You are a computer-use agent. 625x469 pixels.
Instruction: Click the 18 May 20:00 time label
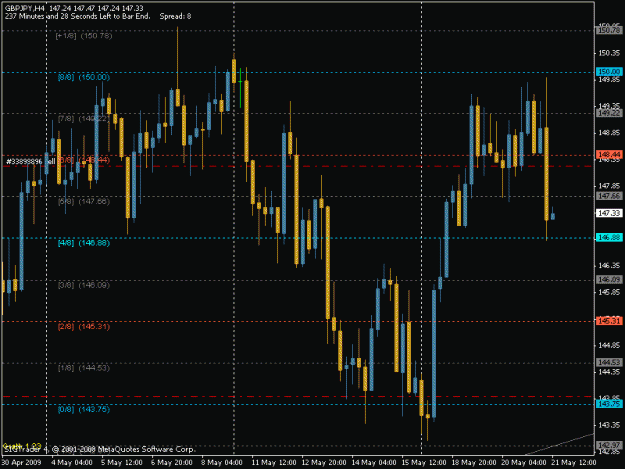click(x=474, y=463)
